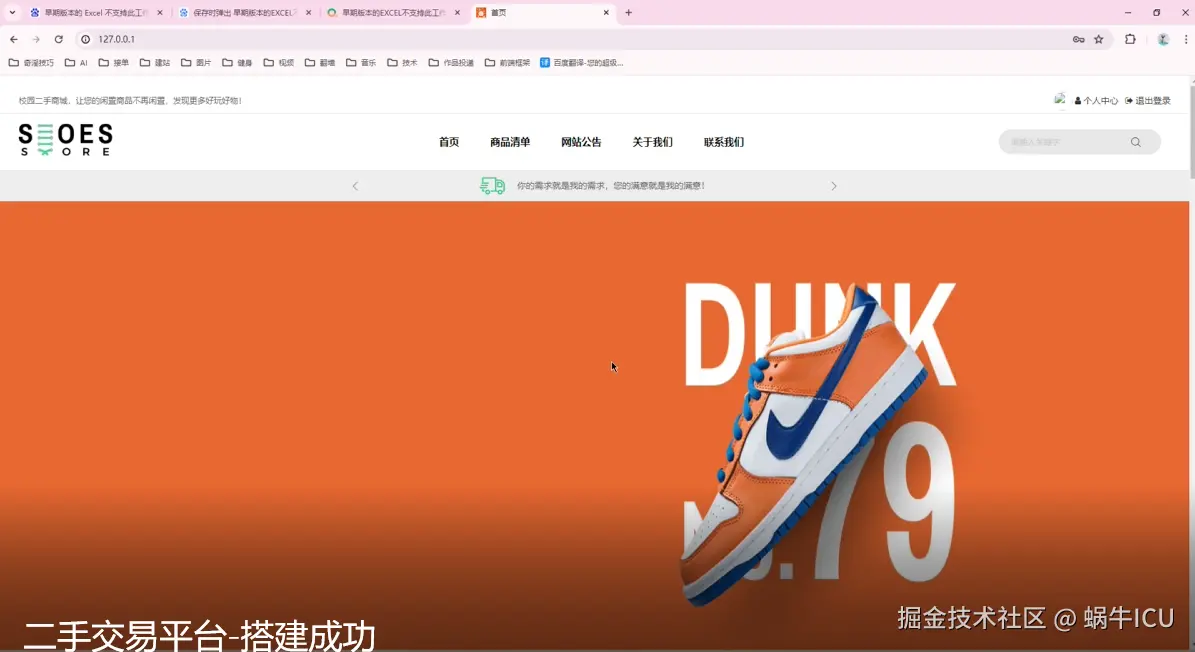
Task: Open the 关于我们 navigation menu item
Action: tap(652, 142)
